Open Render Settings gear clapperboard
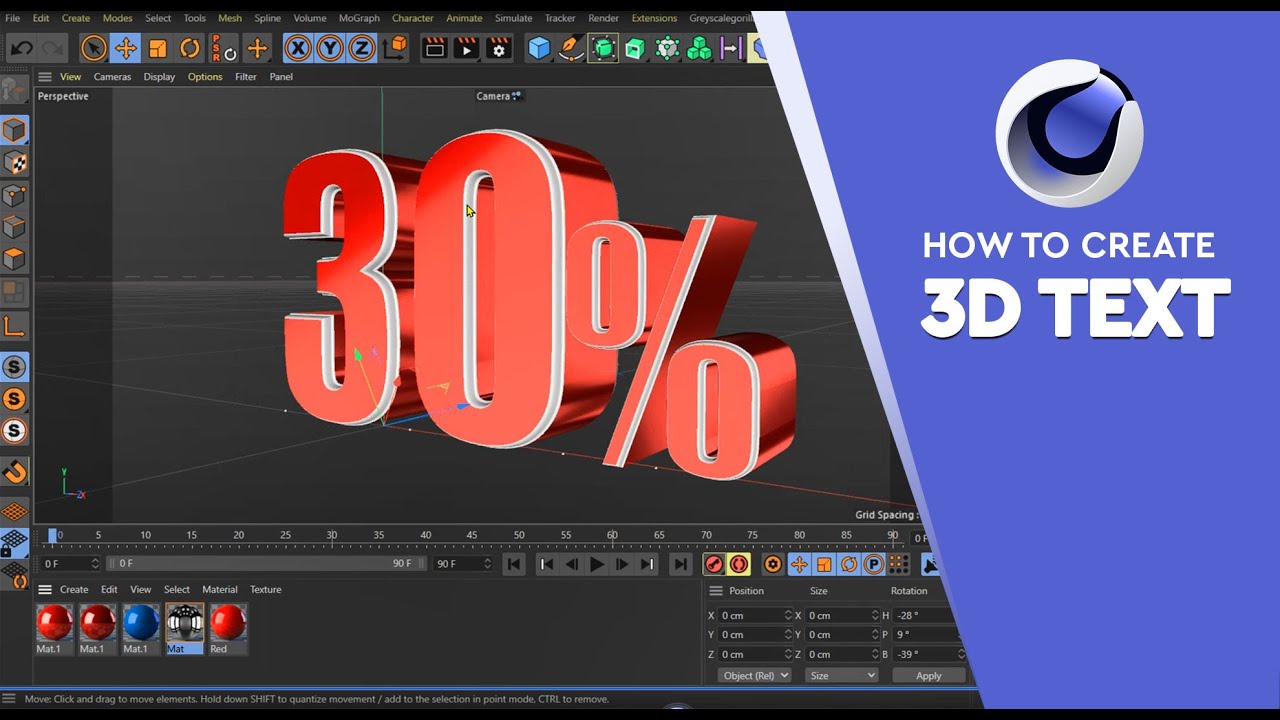Screen dimensions: 1280x720 click(x=499, y=48)
